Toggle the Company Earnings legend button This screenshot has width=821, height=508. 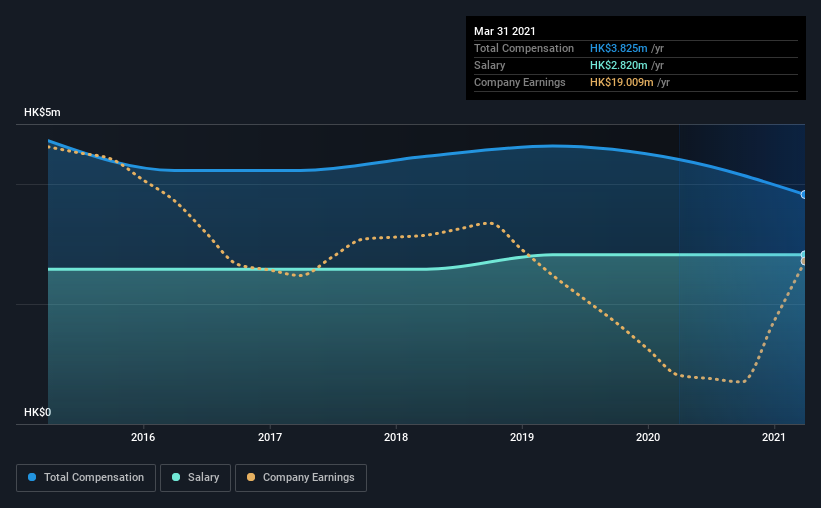click(x=301, y=478)
